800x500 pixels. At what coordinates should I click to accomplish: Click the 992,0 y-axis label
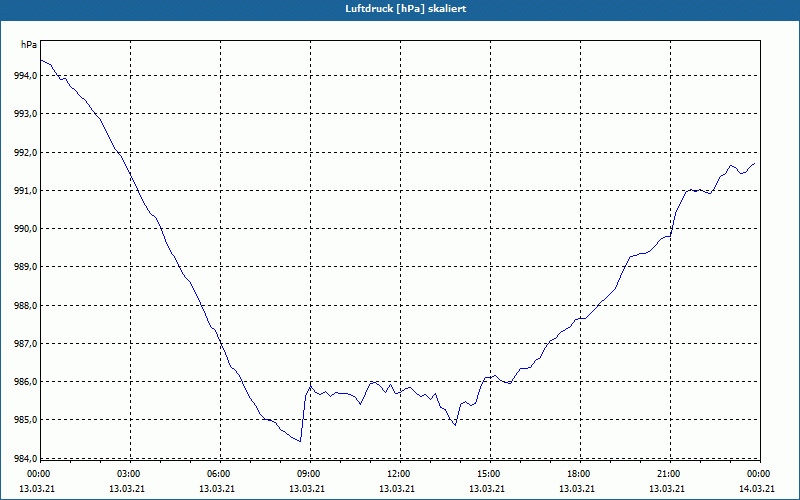25,153
